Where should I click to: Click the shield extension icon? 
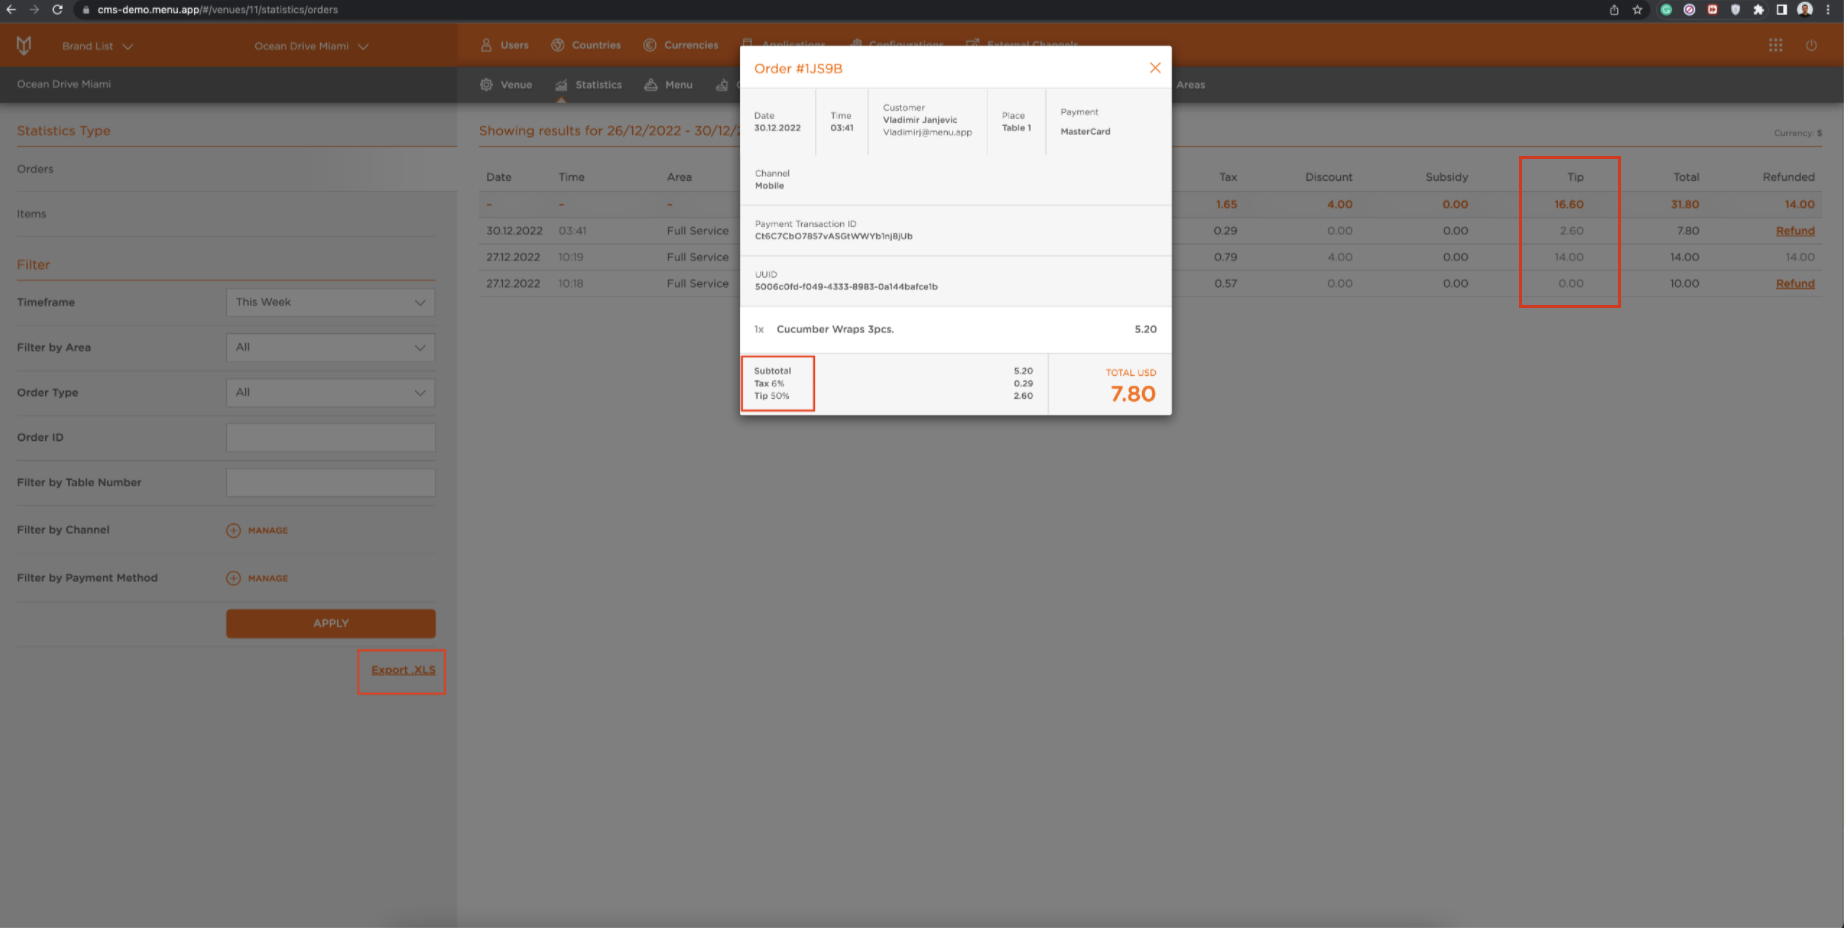coord(1735,9)
